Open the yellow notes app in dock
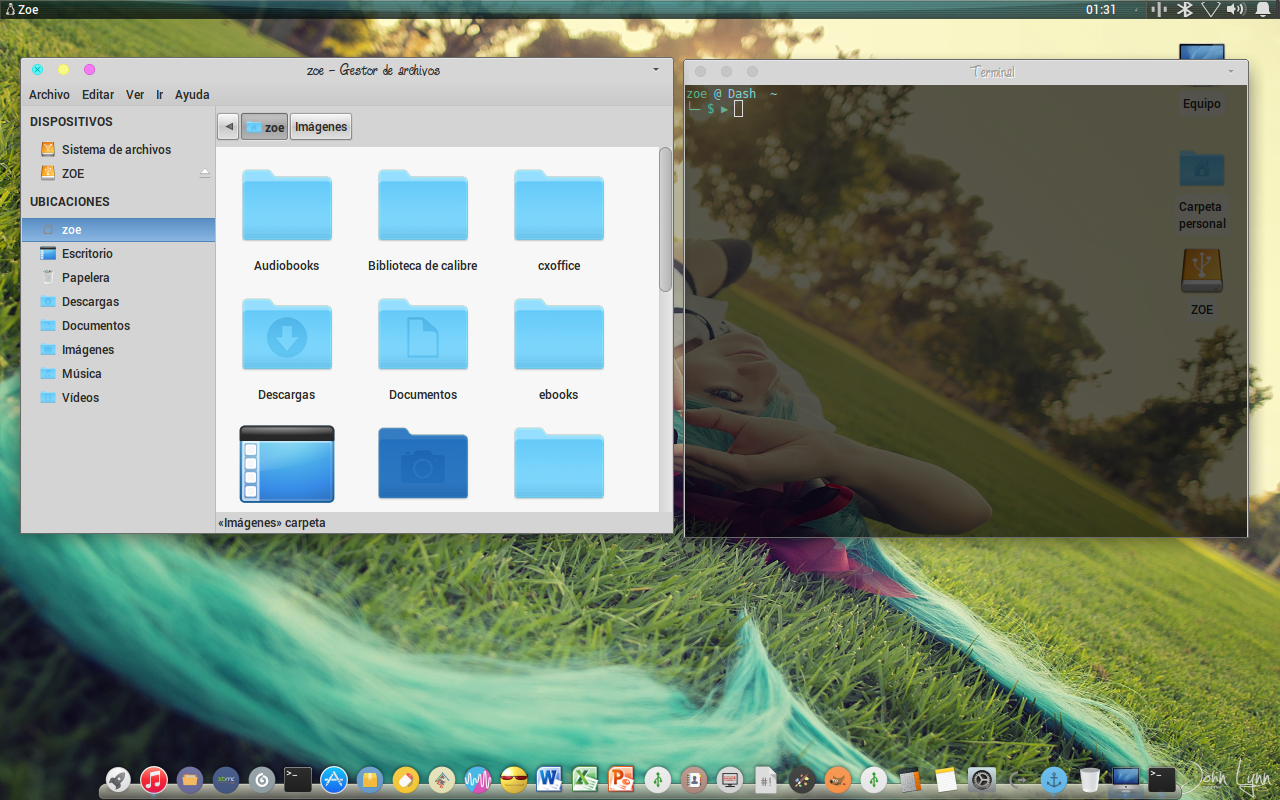Viewport: 1280px width, 800px height. pos(946,780)
